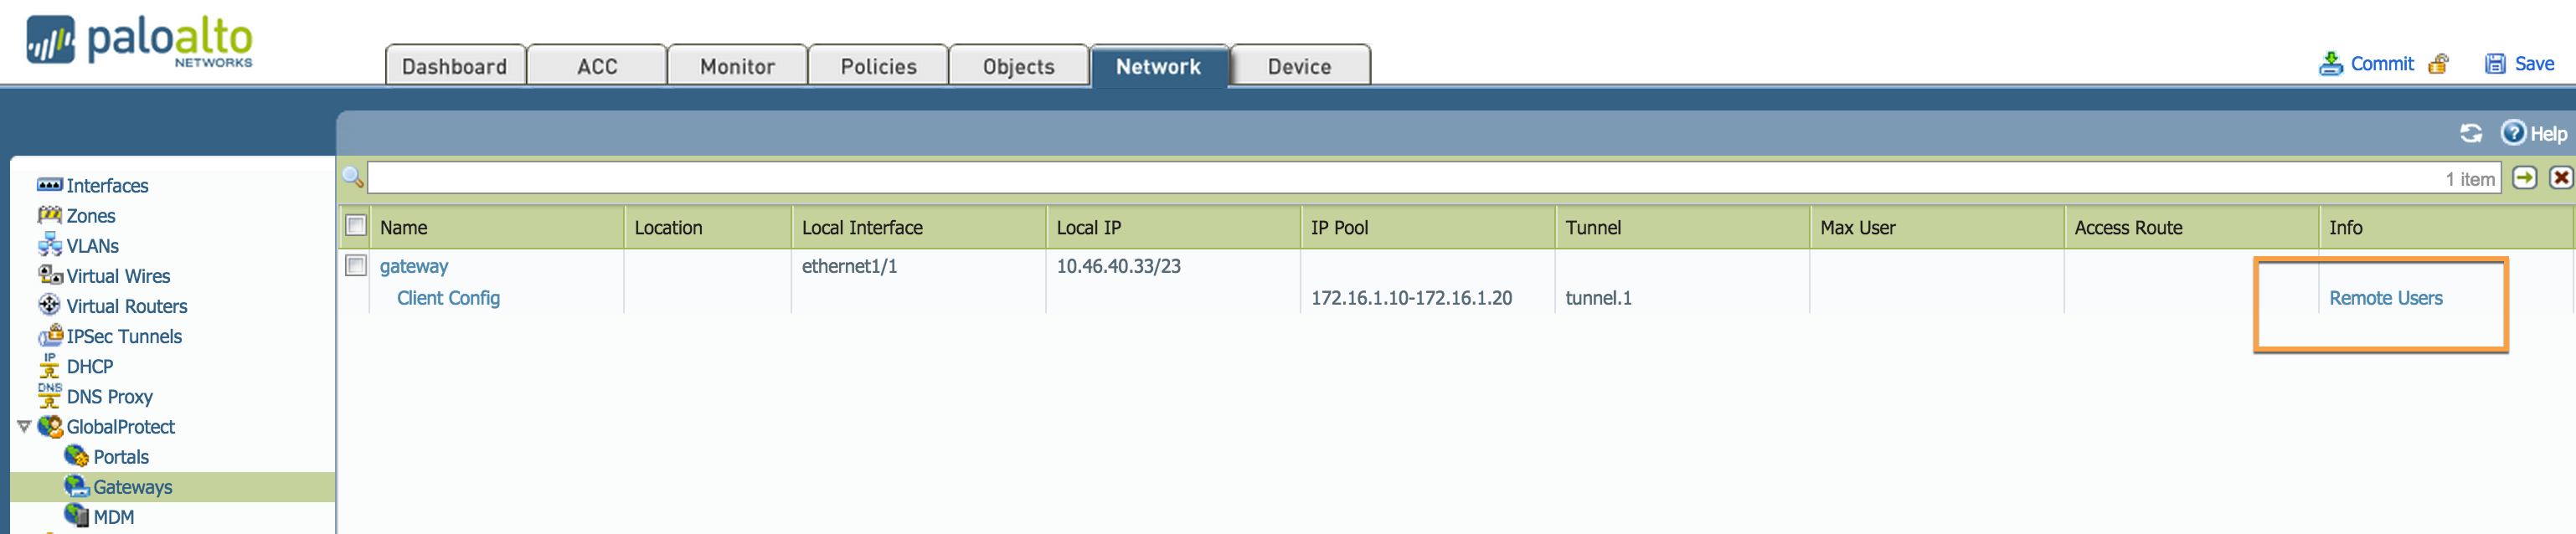Click in the filter search field
2576x534 pixels.
coord(1400,178)
